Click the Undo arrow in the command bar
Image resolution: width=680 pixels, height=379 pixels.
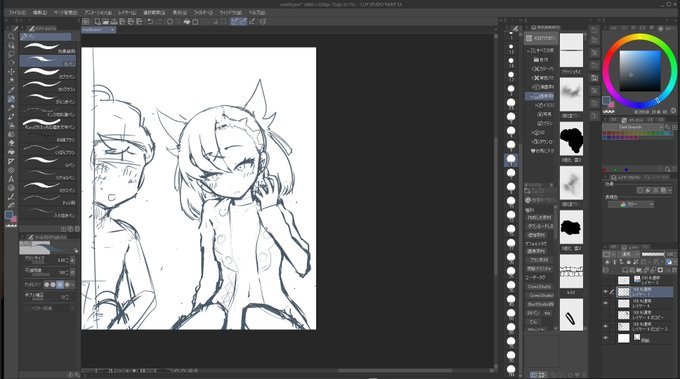(150, 21)
